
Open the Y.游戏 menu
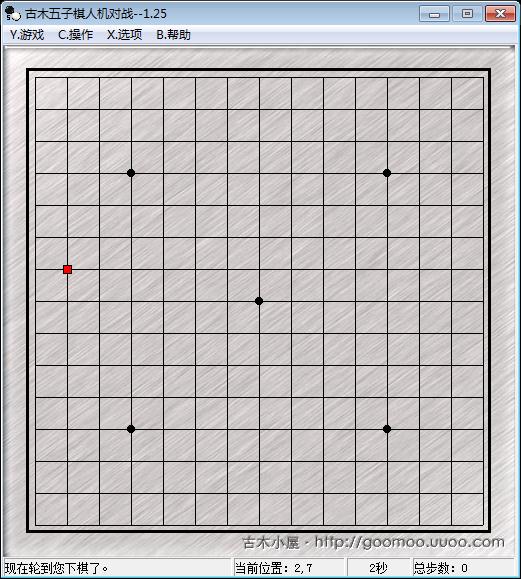[27, 35]
